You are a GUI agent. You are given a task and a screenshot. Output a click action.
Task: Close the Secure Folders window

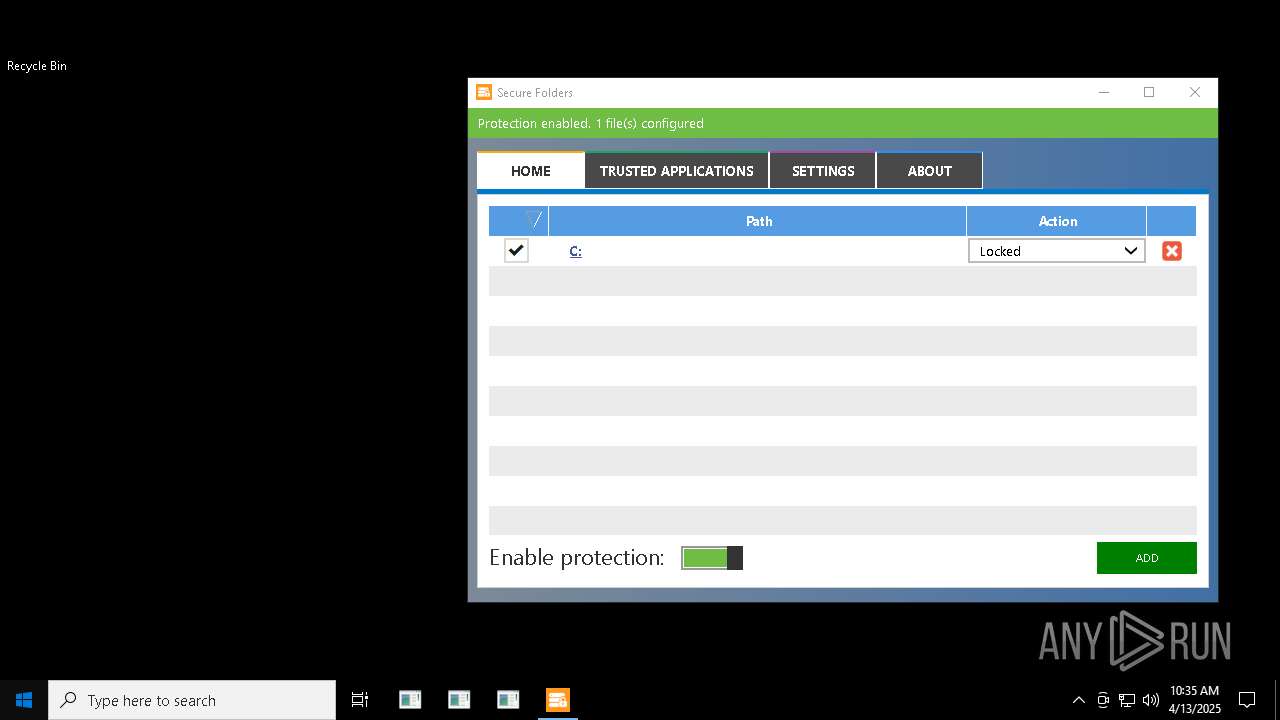pyautogui.click(x=1195, y=92)
